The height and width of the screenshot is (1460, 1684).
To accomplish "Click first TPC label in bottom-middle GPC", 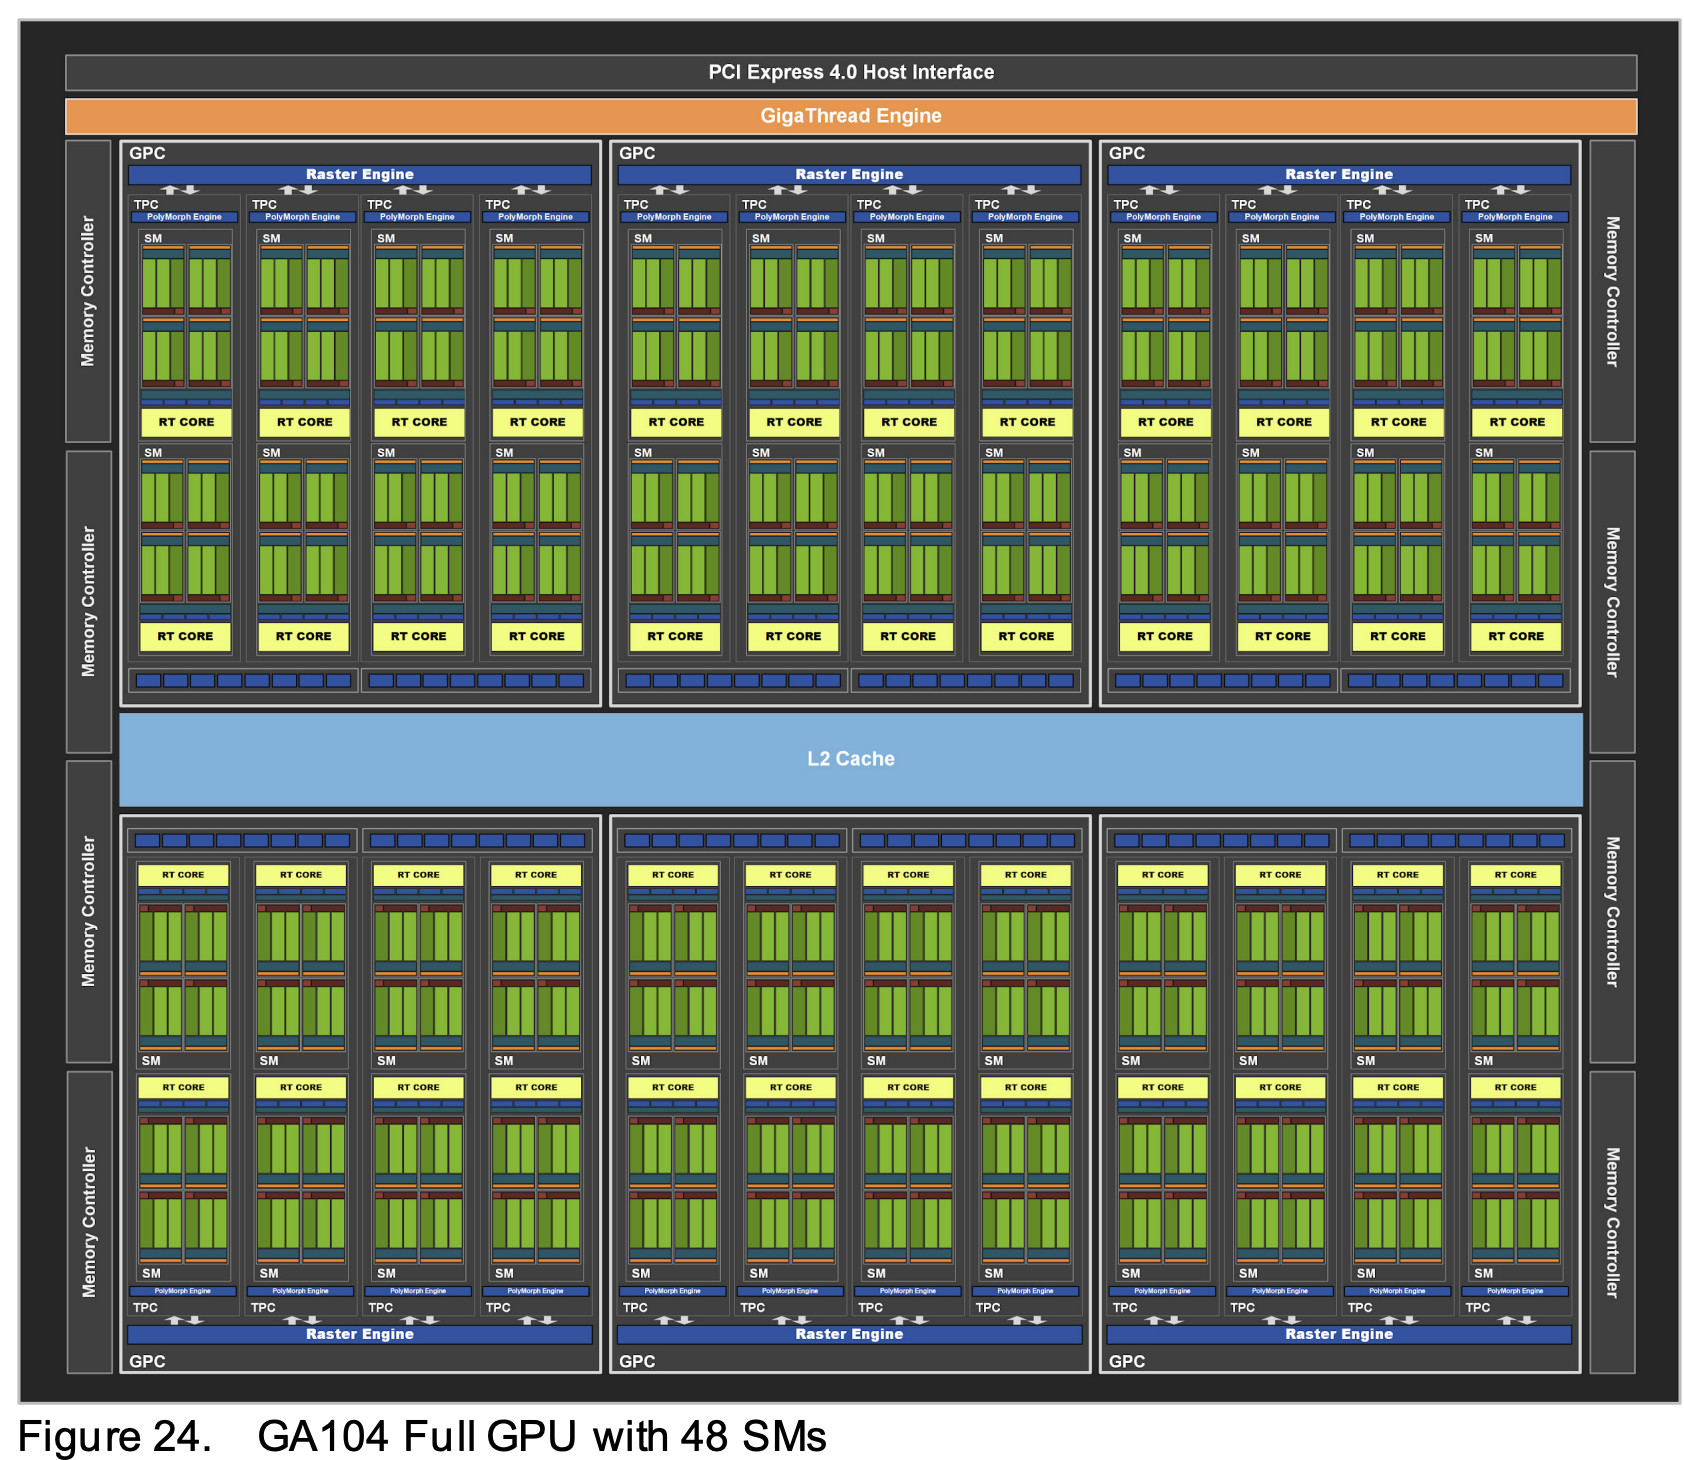I will 635,1308.
